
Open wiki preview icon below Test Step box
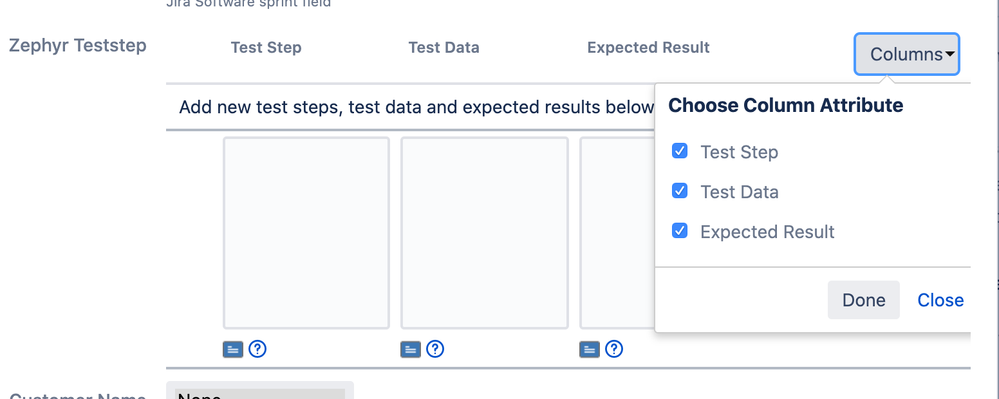233,349
